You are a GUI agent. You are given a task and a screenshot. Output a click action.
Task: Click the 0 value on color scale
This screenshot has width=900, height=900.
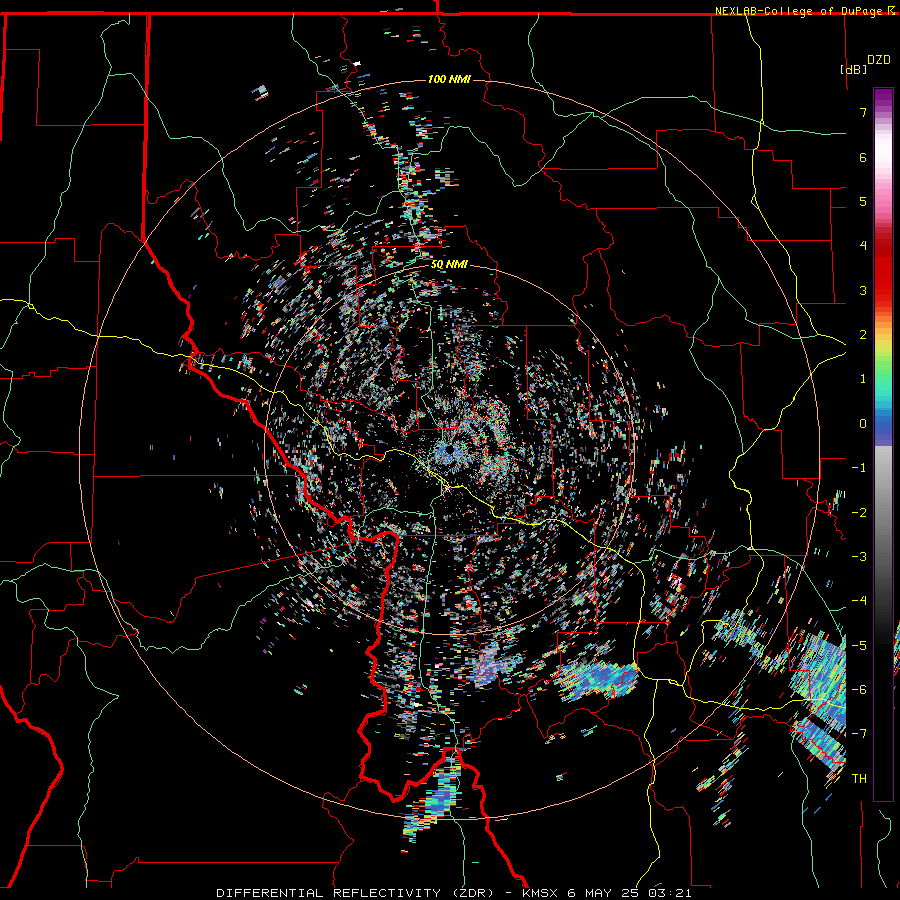coord(863,424)
